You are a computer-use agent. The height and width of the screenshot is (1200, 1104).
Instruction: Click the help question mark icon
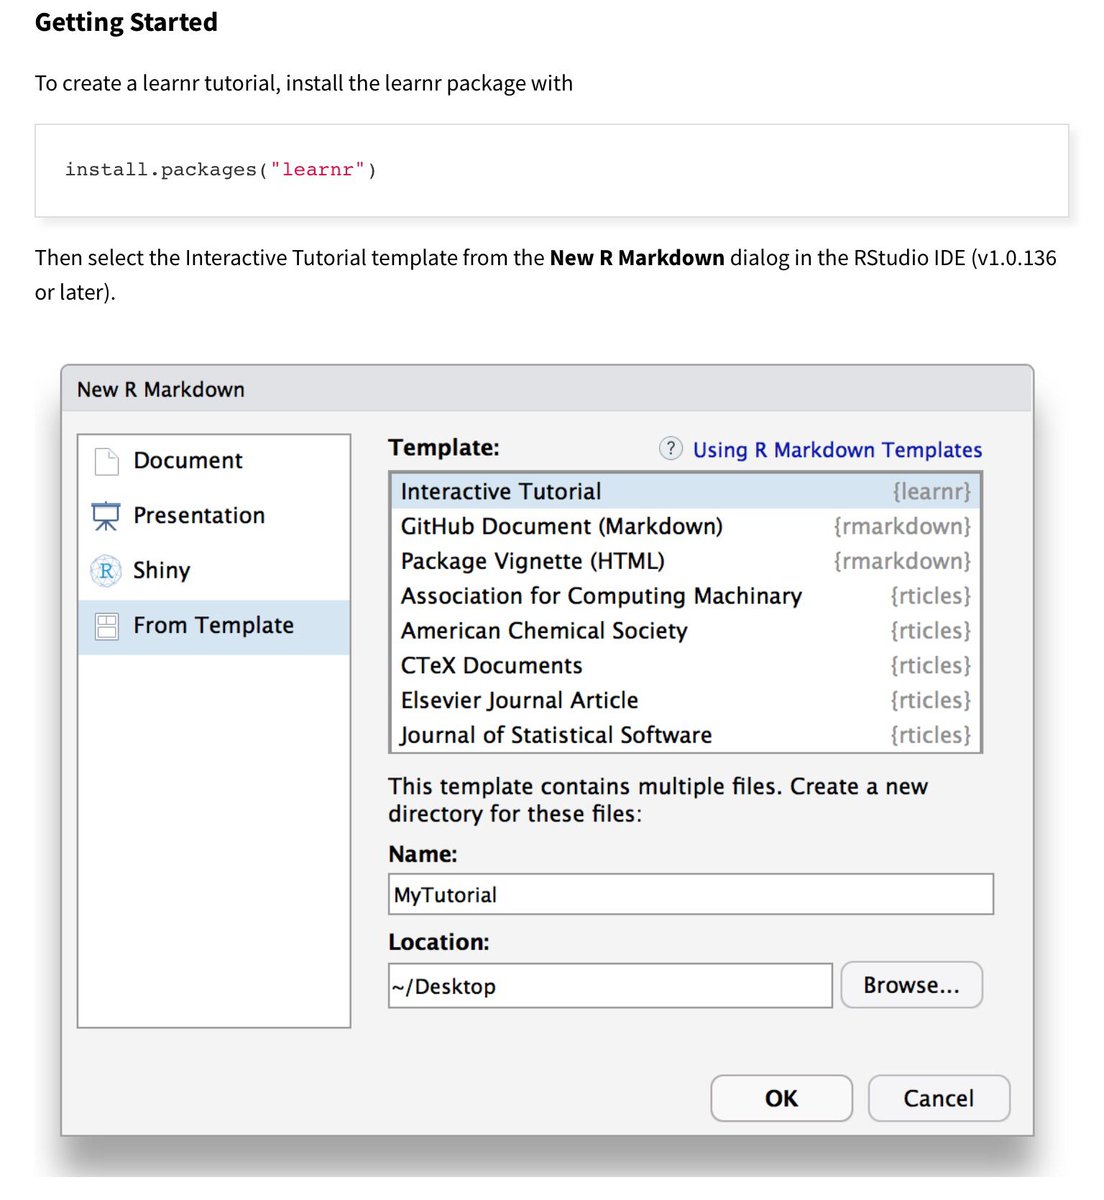point(671,449)
